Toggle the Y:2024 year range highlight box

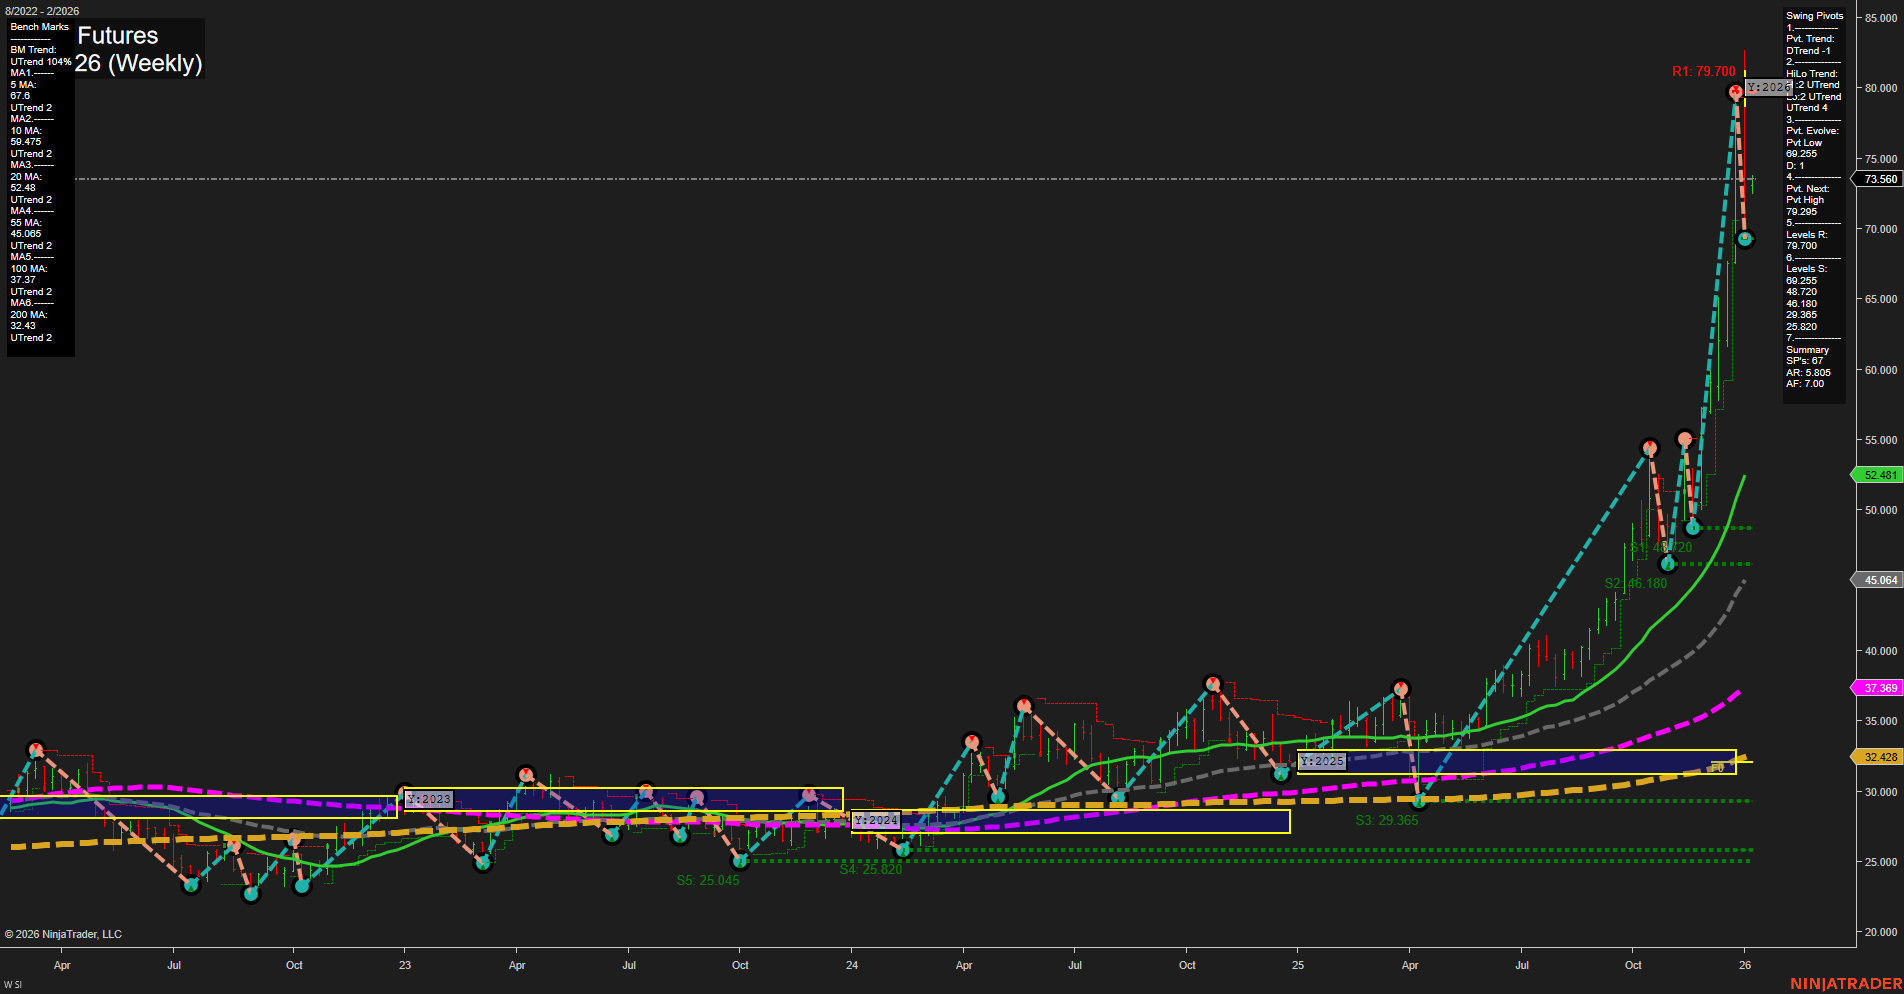pos(875,820)
